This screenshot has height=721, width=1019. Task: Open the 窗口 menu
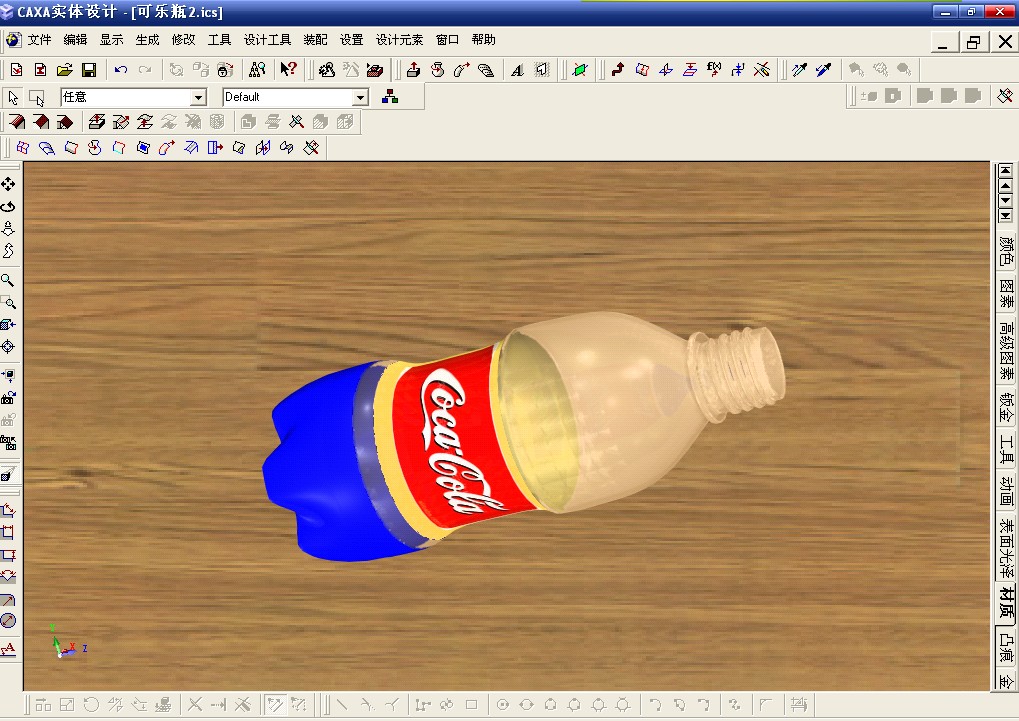pyautogui.click(x=447, y=40)
